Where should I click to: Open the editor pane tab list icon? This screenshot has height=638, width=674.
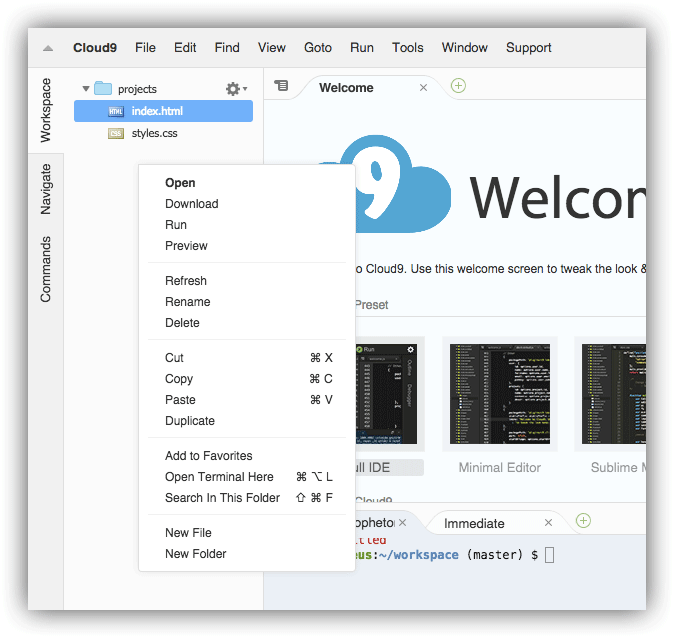(281, 85)
